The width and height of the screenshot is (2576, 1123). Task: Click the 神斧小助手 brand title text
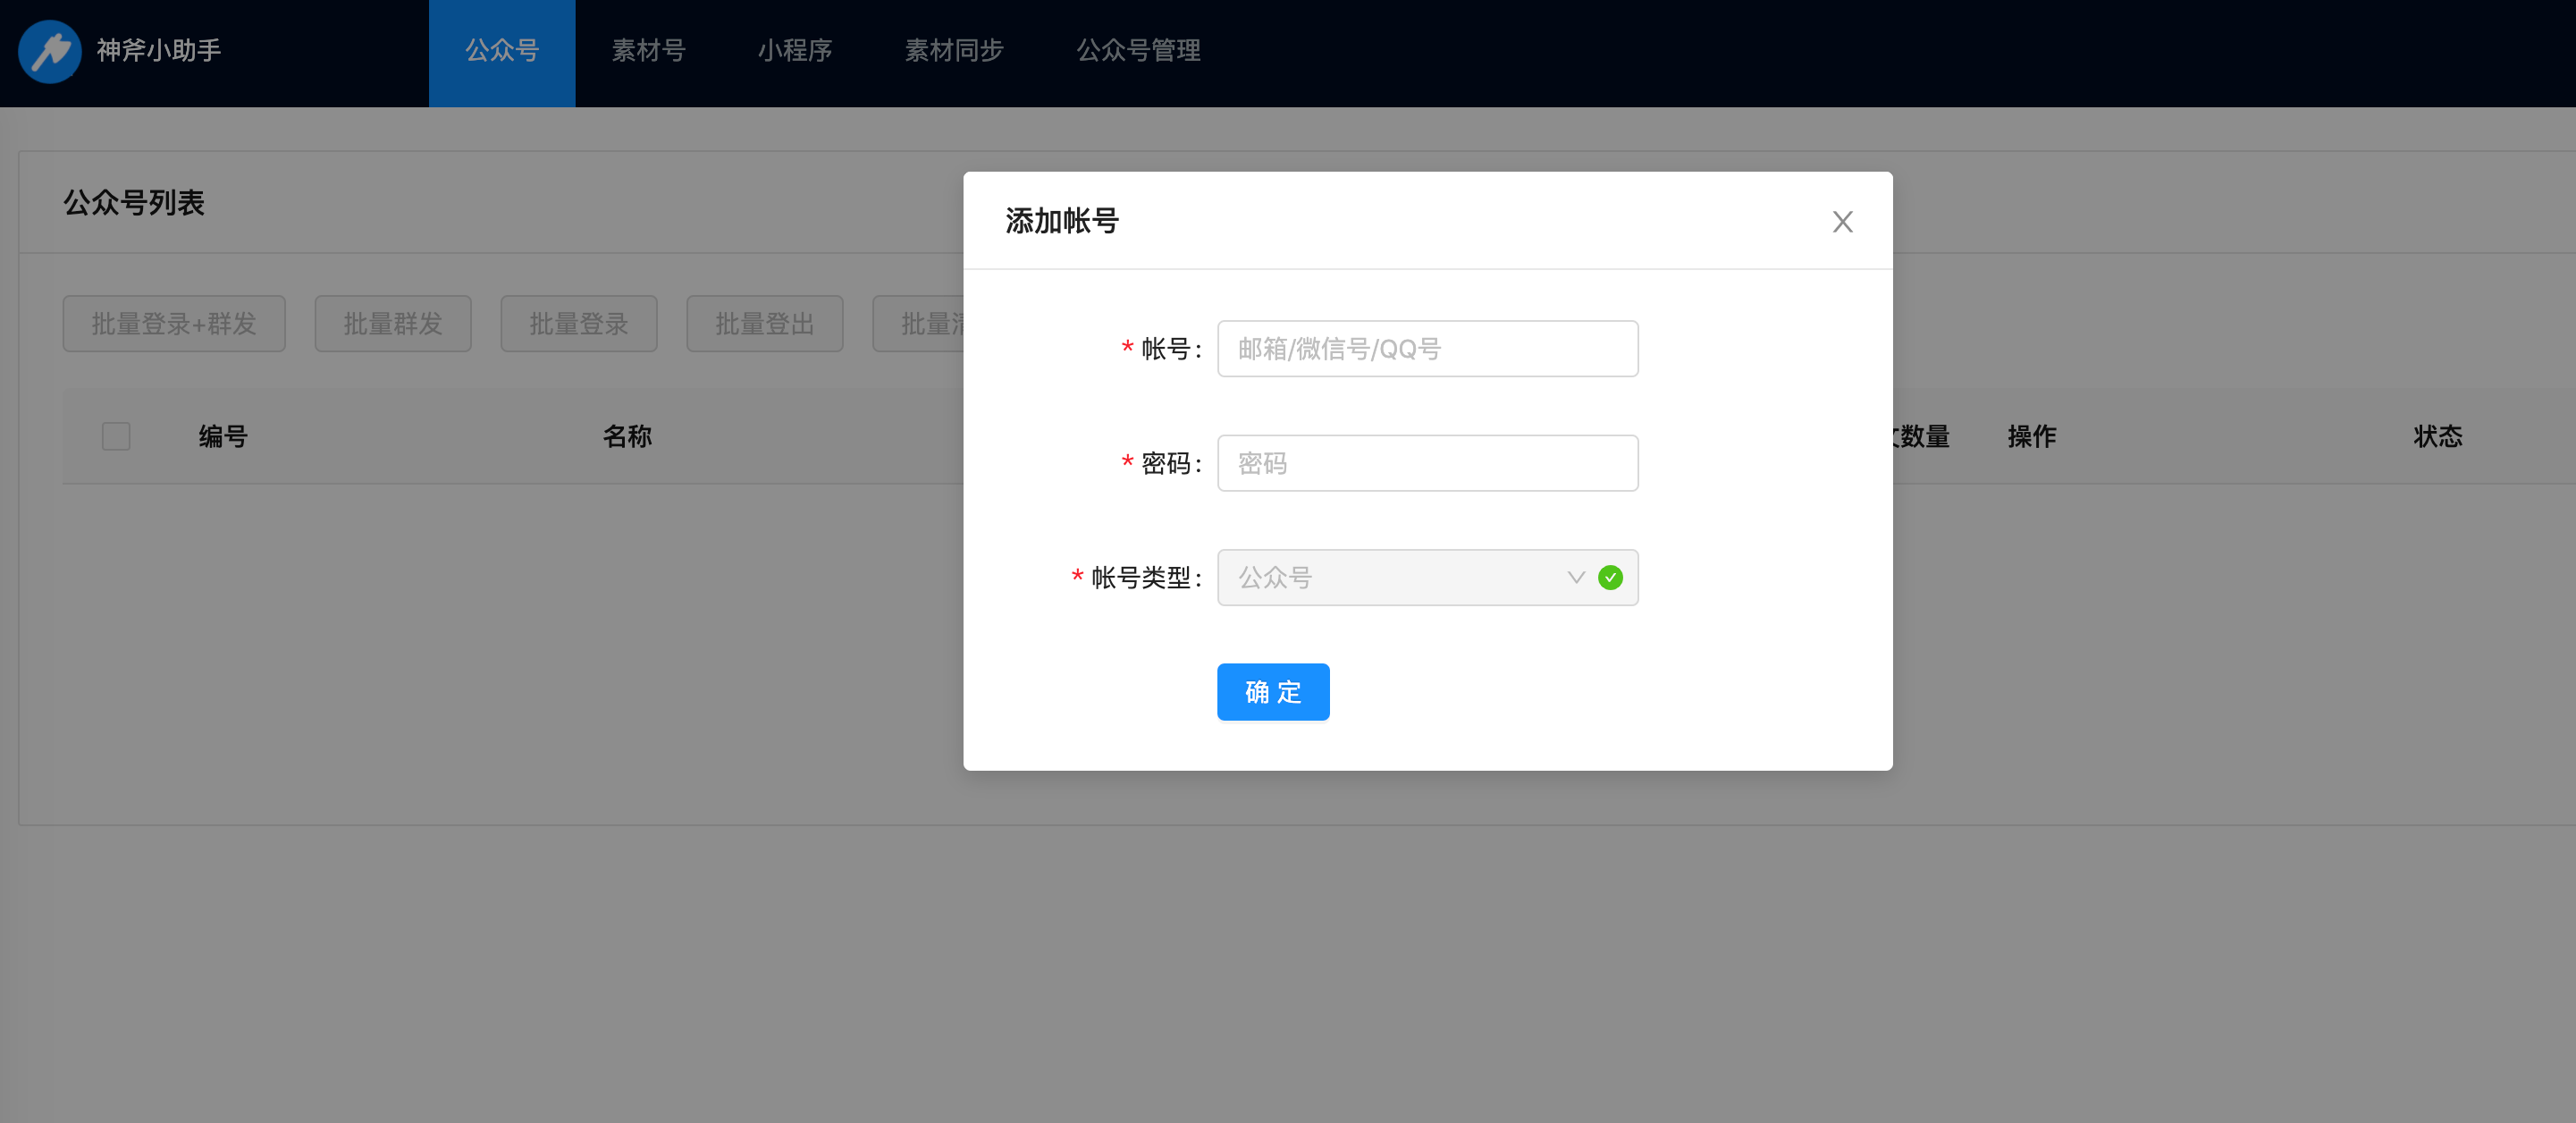(158, 50)
